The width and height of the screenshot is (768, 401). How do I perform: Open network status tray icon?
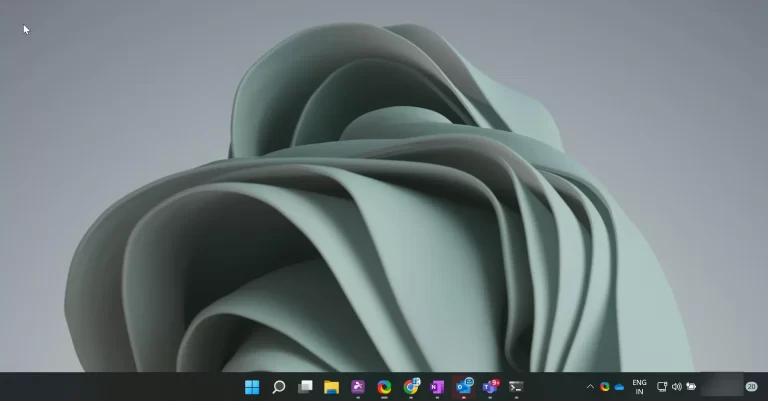662,387
